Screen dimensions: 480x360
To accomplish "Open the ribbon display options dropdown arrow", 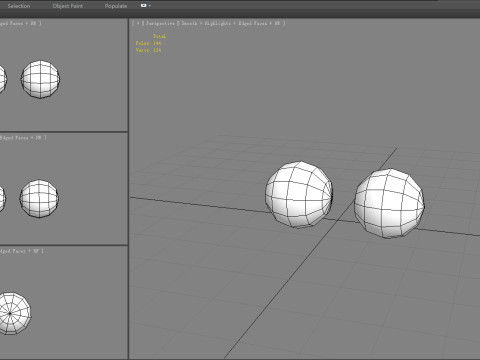I will click(x=150, y=6).
